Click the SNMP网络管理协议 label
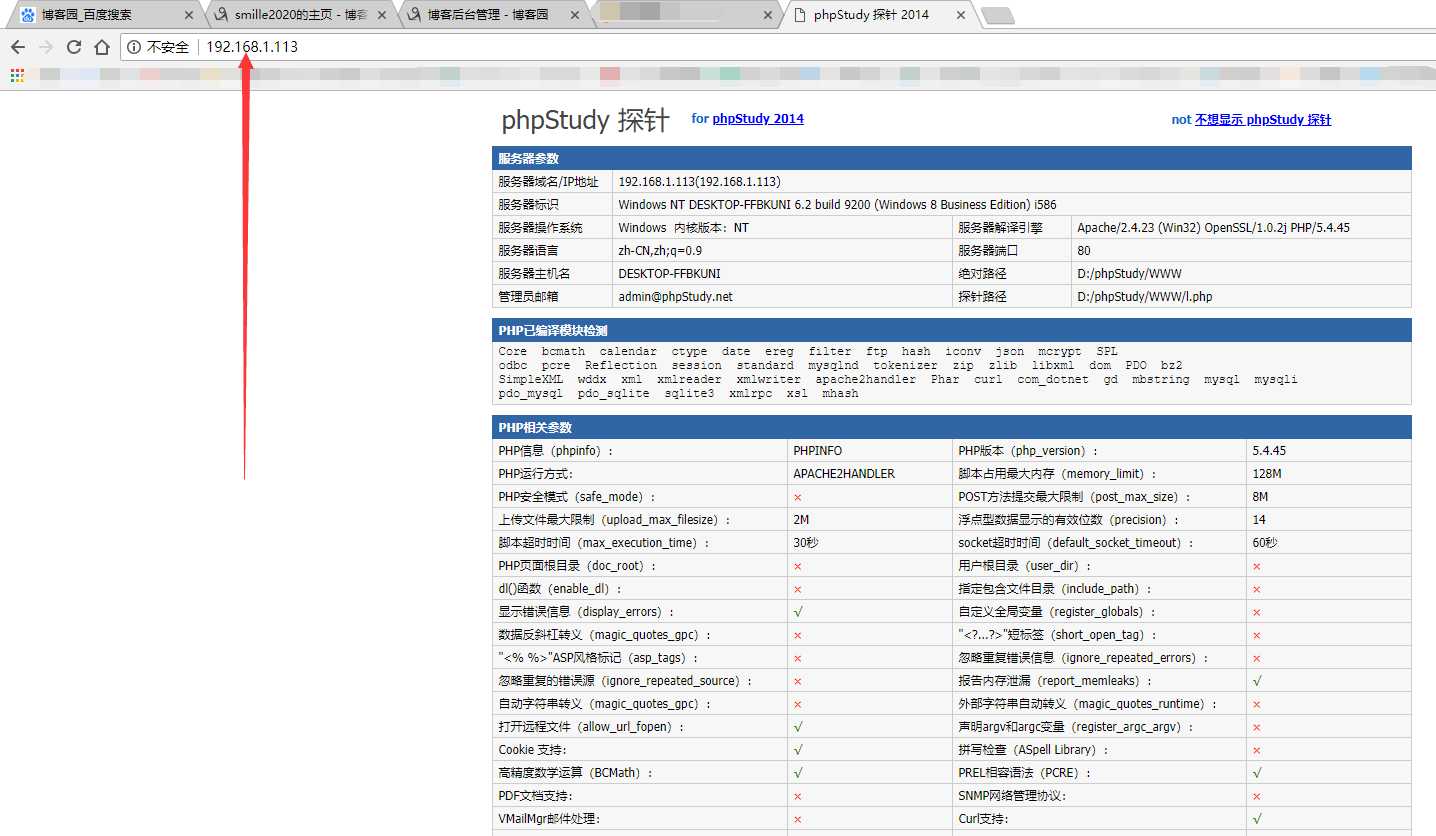 [1013, 796]
